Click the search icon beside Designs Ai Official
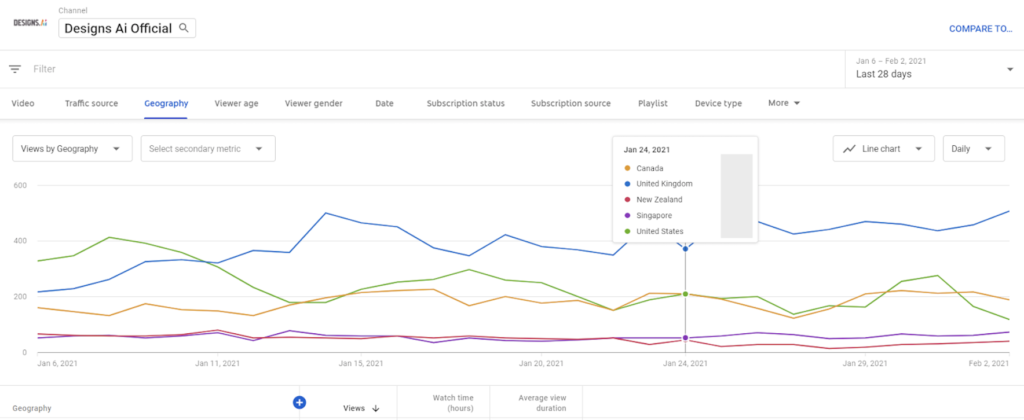Screen dimensions: 1024x420 click(x=183, y=28)
